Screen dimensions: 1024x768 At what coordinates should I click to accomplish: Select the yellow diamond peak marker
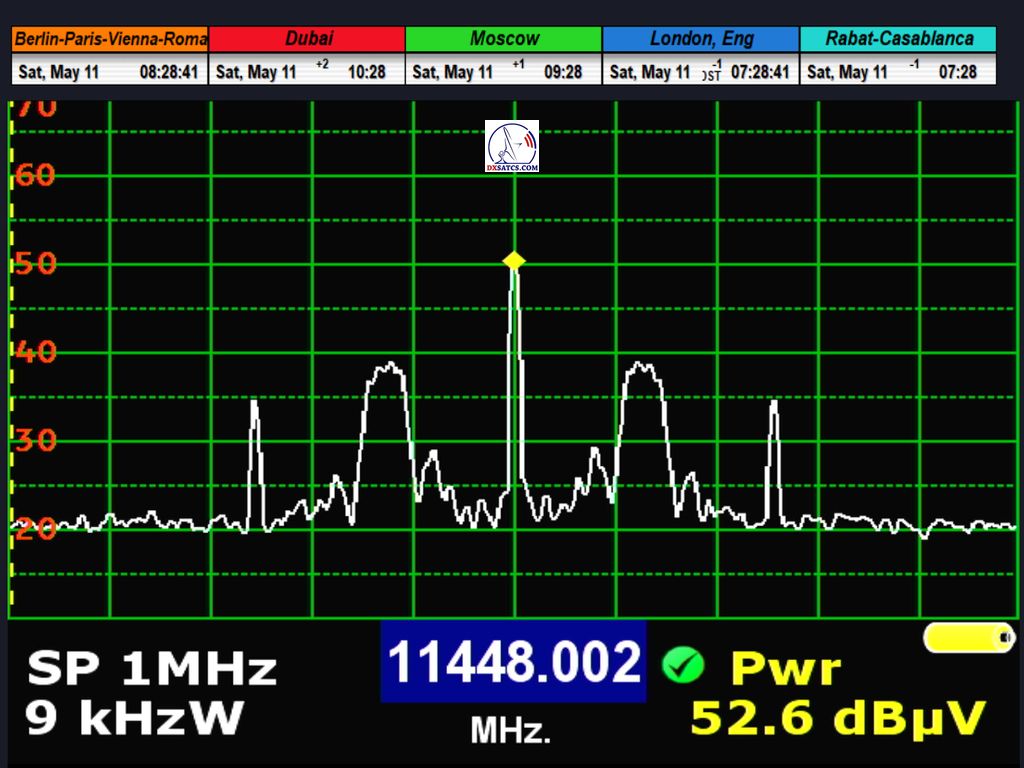point(514,261)
